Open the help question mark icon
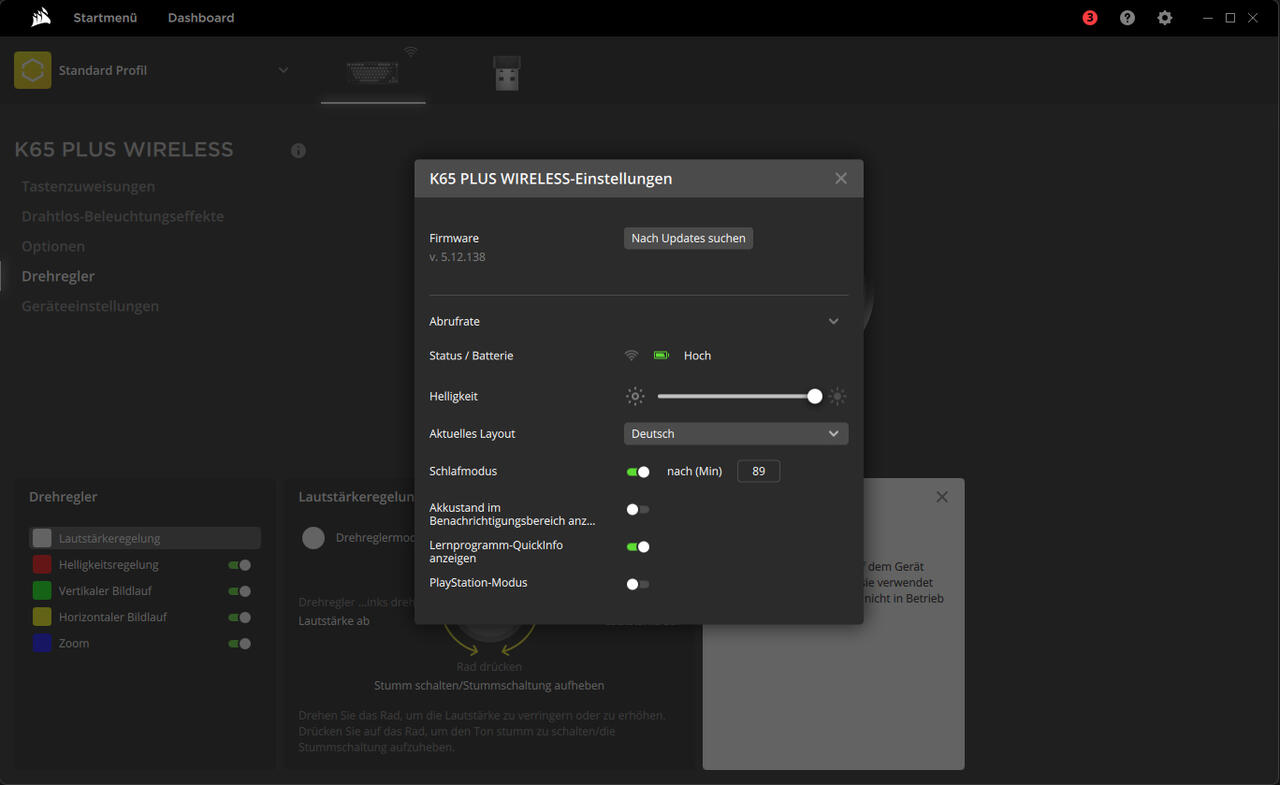The image size is (1280, 785). point(1127,18)
